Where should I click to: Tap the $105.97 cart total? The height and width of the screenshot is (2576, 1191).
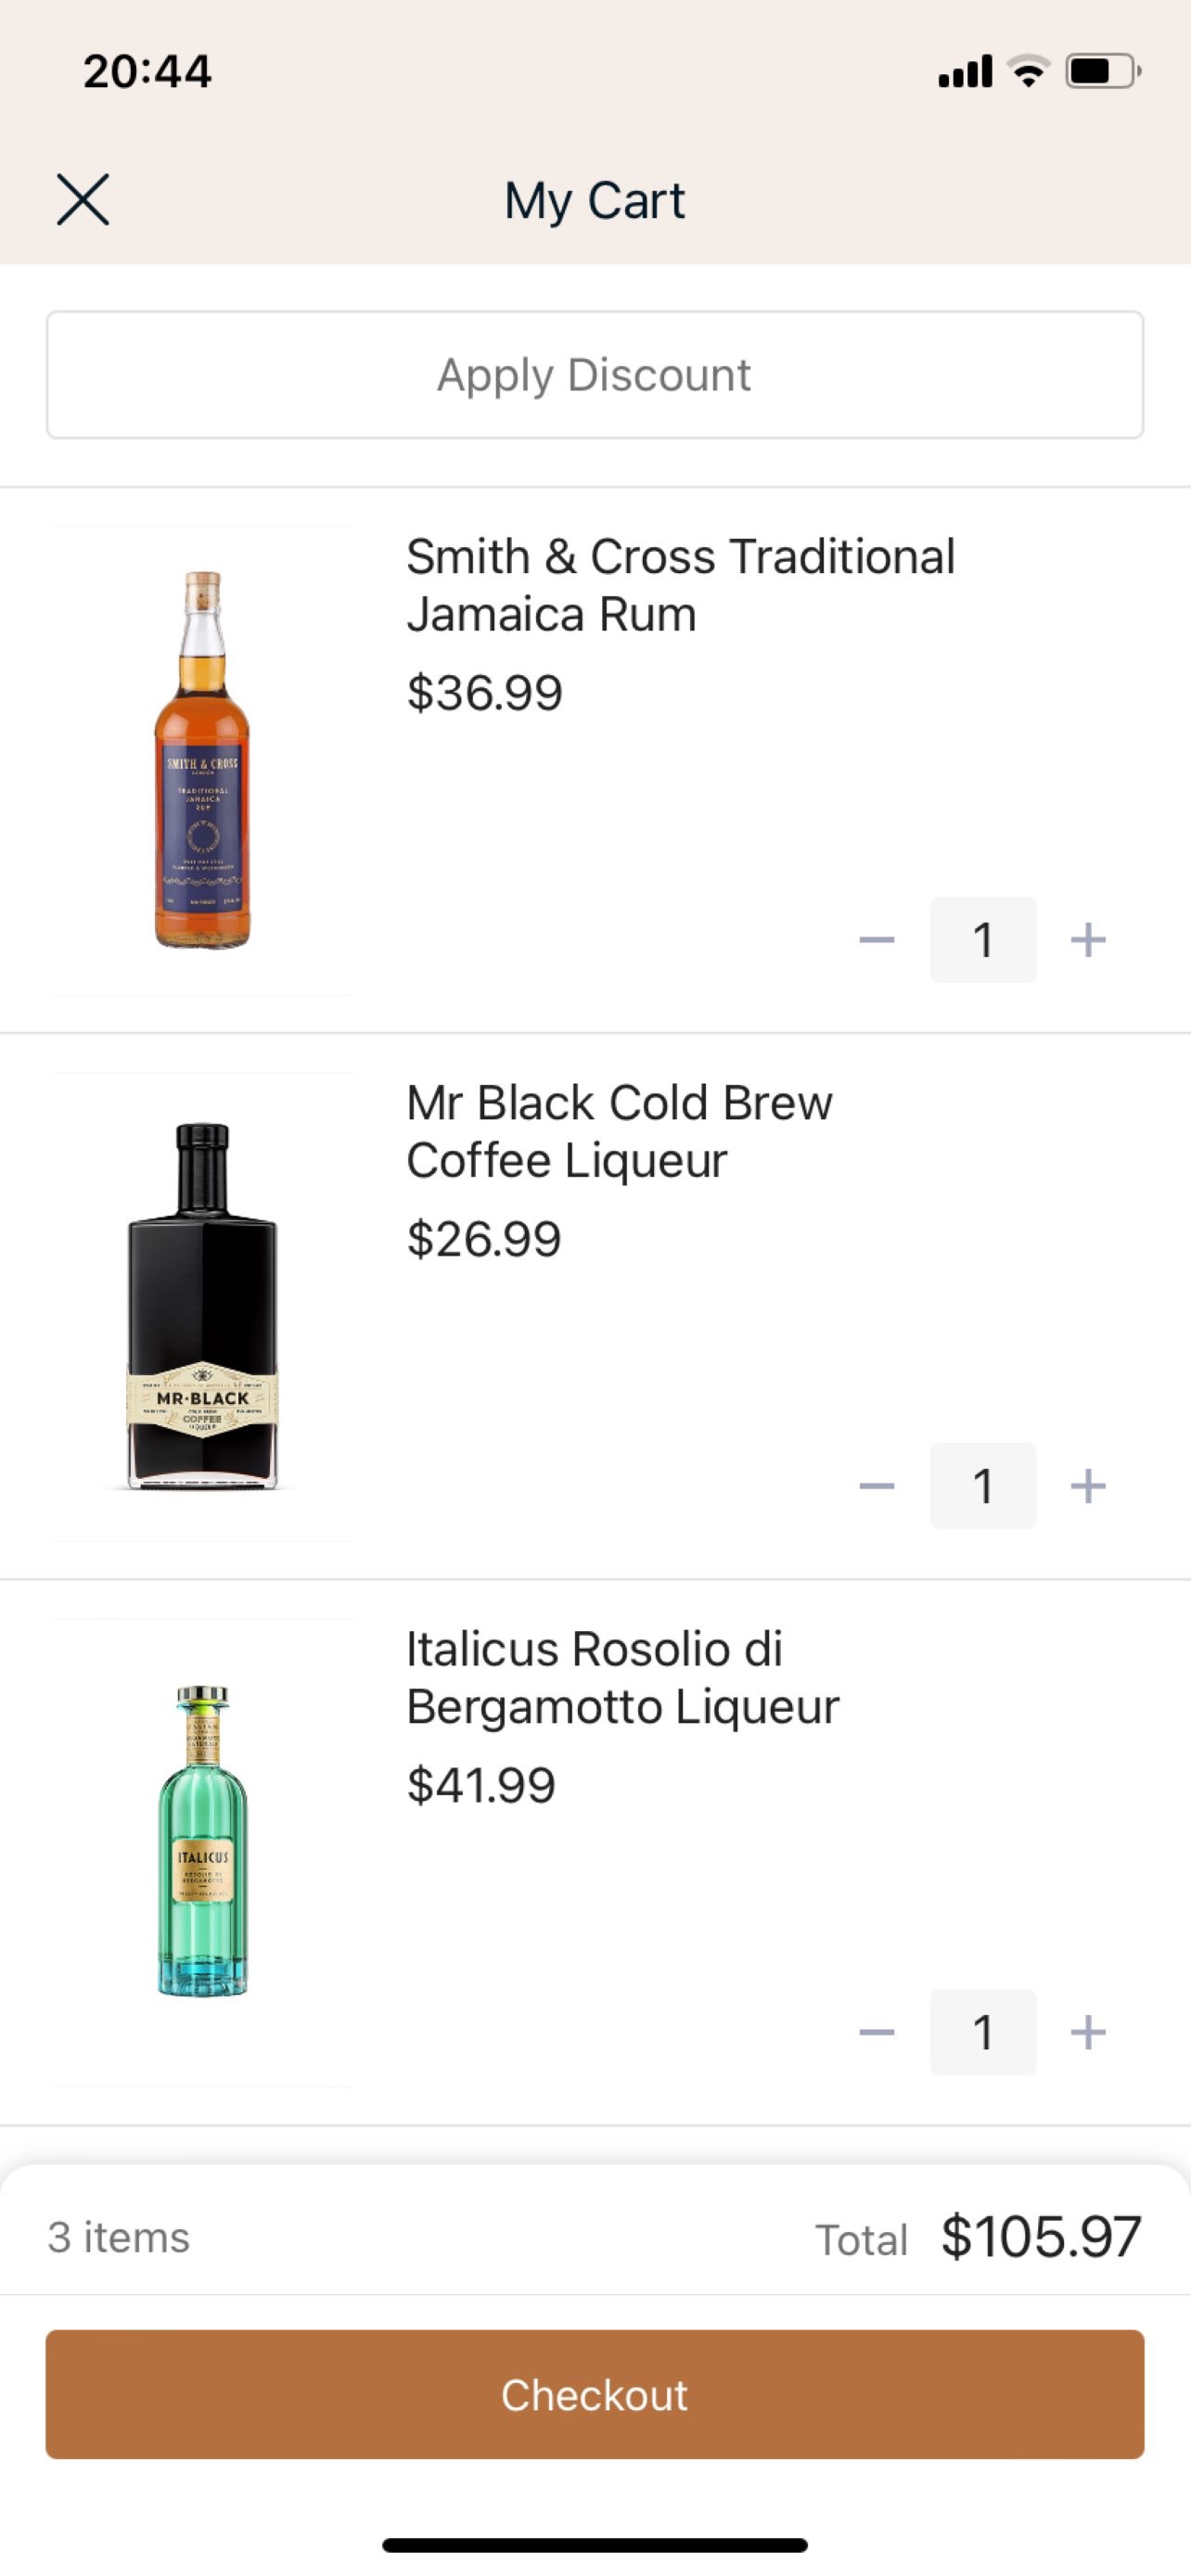tap(1041, 2237)
